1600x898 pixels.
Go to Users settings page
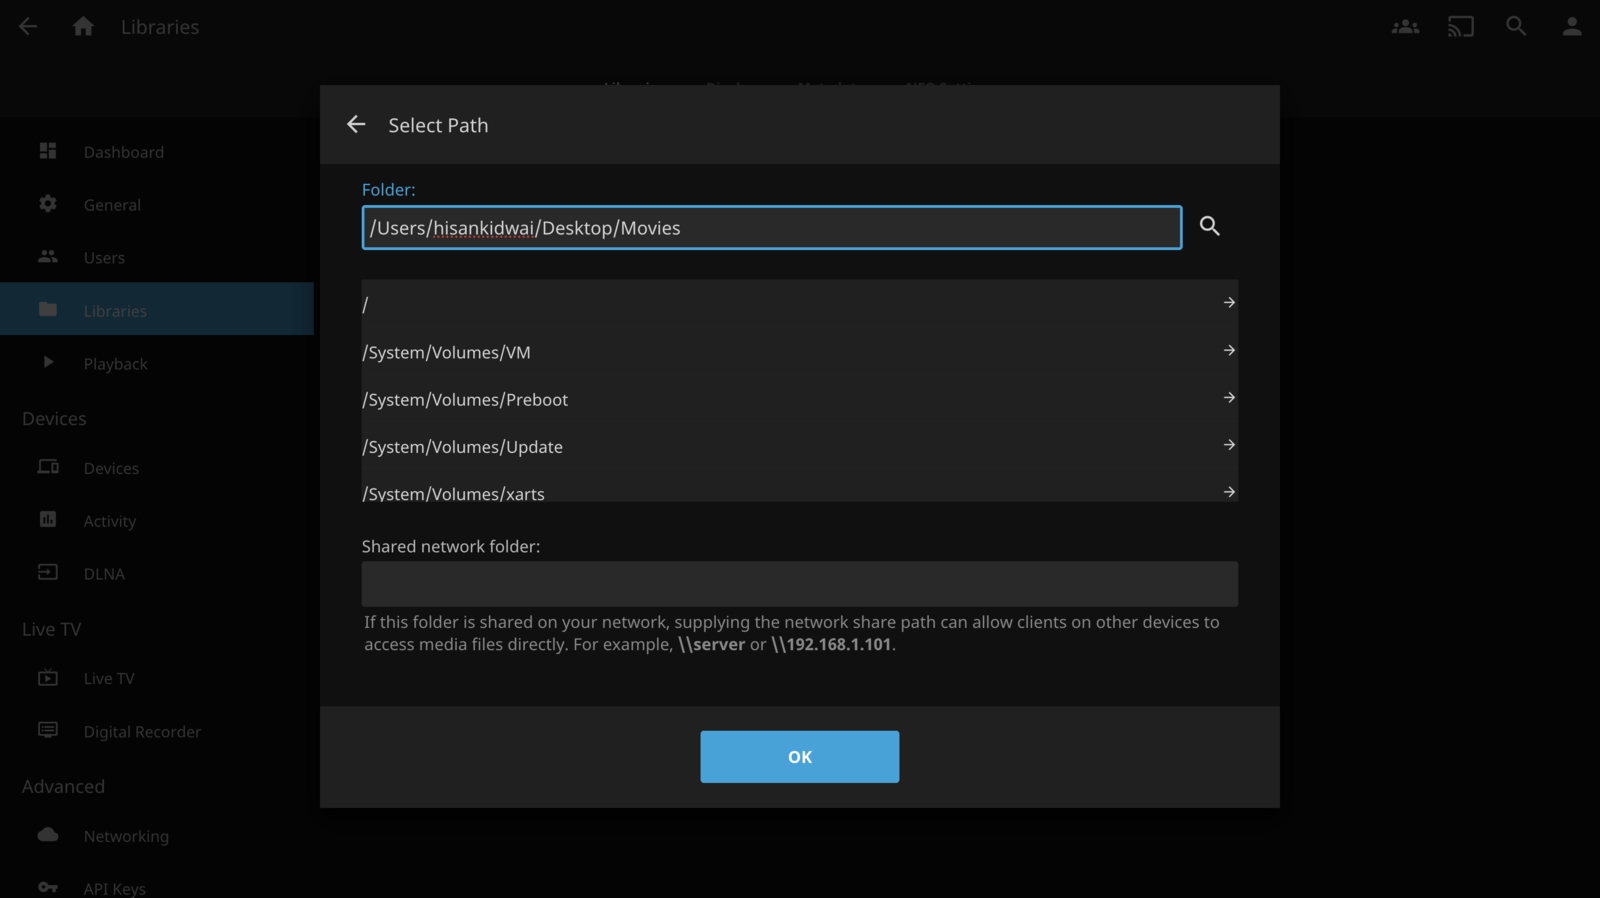[x=104, y=258]
